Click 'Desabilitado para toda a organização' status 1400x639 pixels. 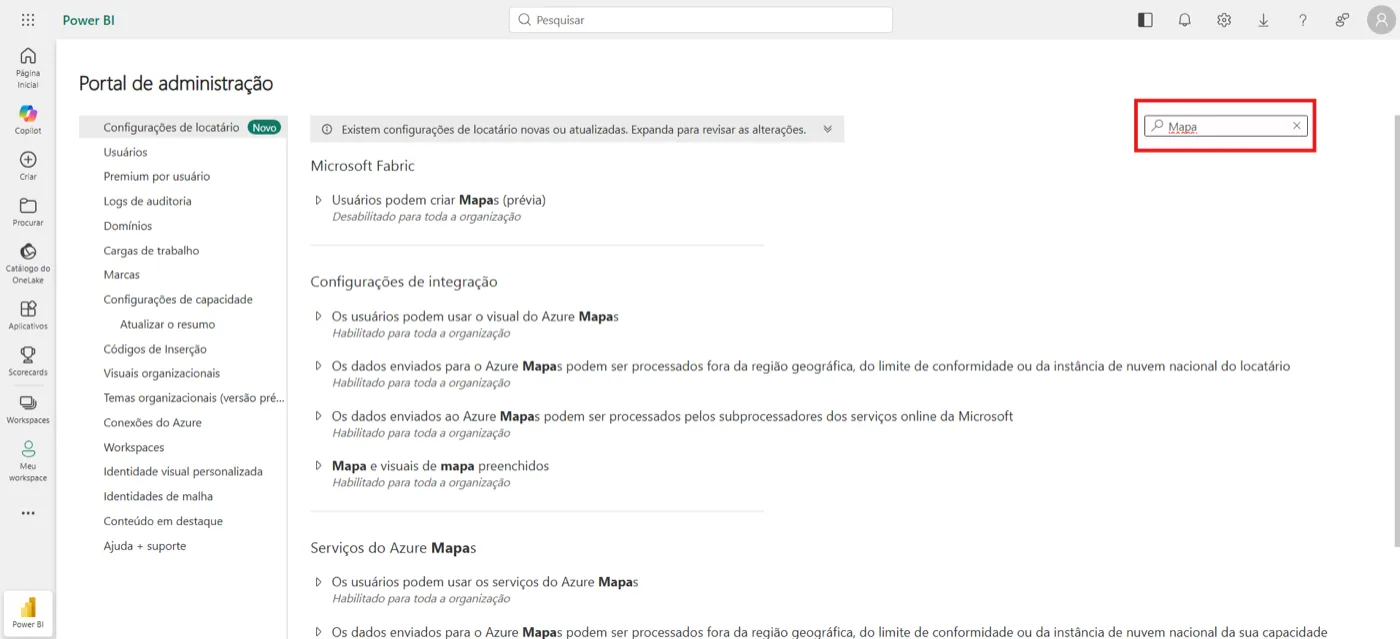(x=426, y=216)
